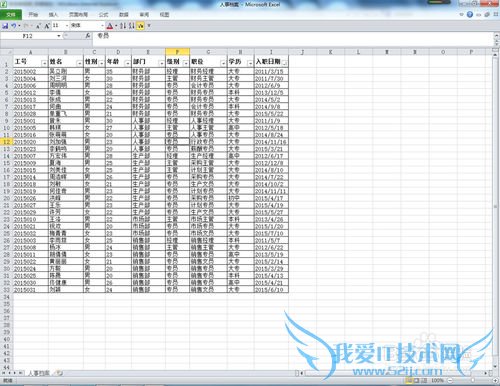Click the Select All corner of the grid
Screen dimensions: 500x386
6,52
